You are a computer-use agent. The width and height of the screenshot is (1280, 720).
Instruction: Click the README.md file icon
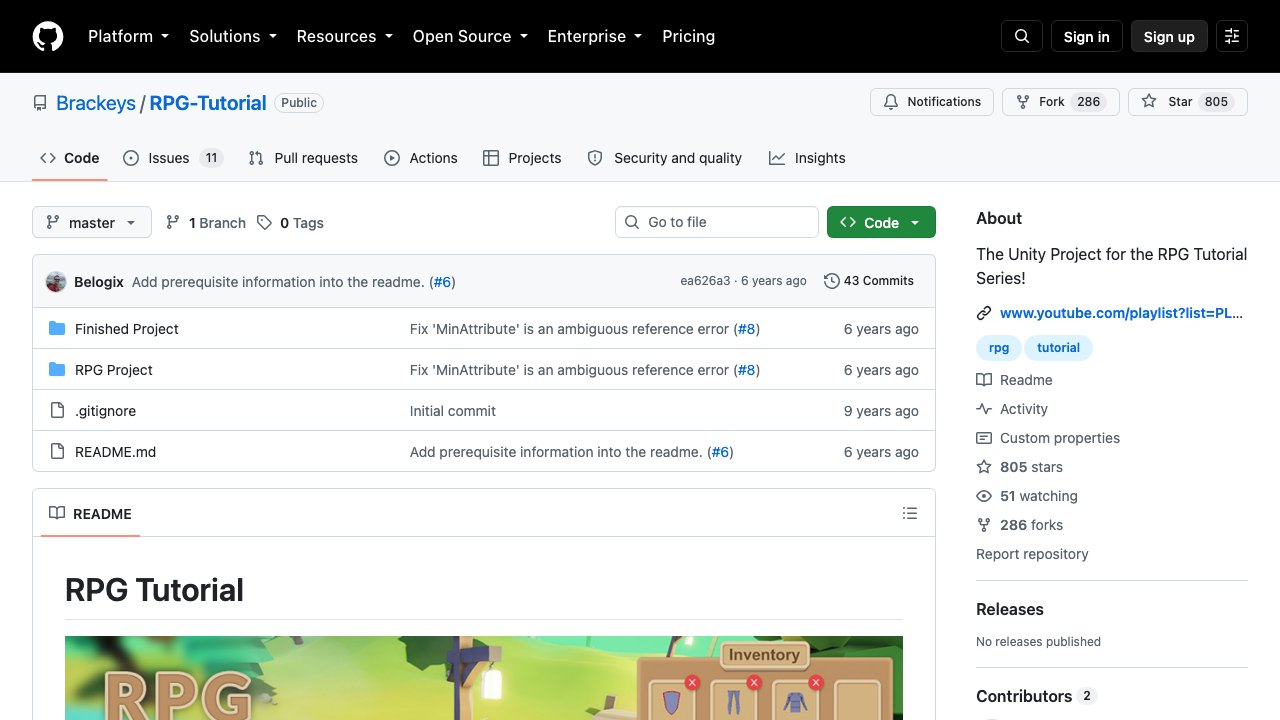[x=57, y=452]
